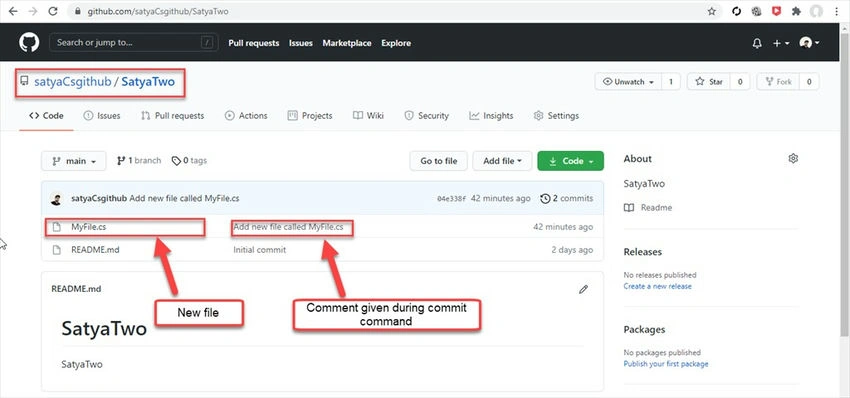
Task: Open Explore in top navigation
Action: tap(396, 43)
